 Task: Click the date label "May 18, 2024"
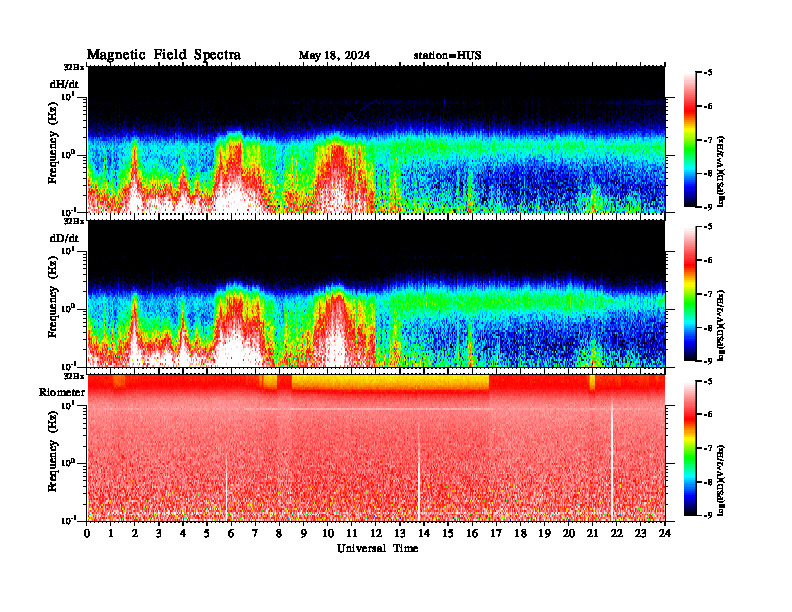tap(334, 56)
